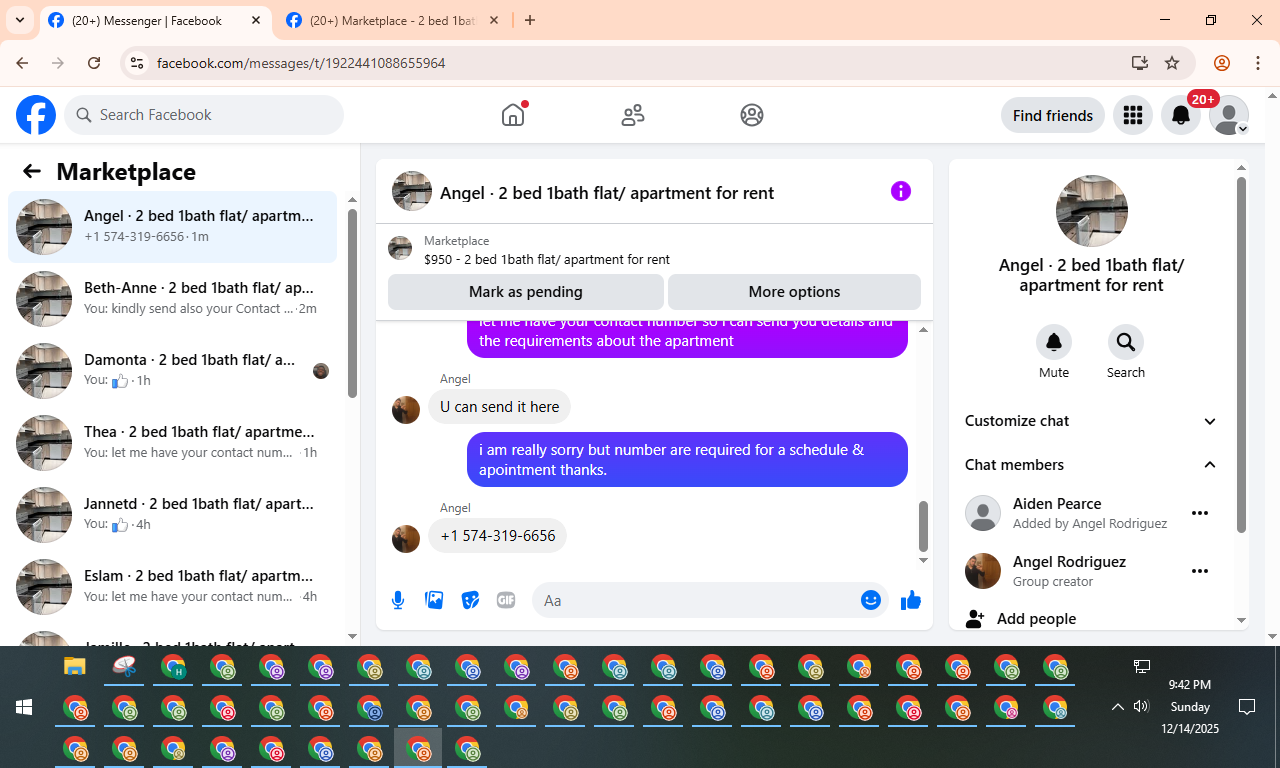The width and height of the screenshot is (1280, 768).
Task: Search in conversation magnifier icon
Action: [x=1126, y=342]
